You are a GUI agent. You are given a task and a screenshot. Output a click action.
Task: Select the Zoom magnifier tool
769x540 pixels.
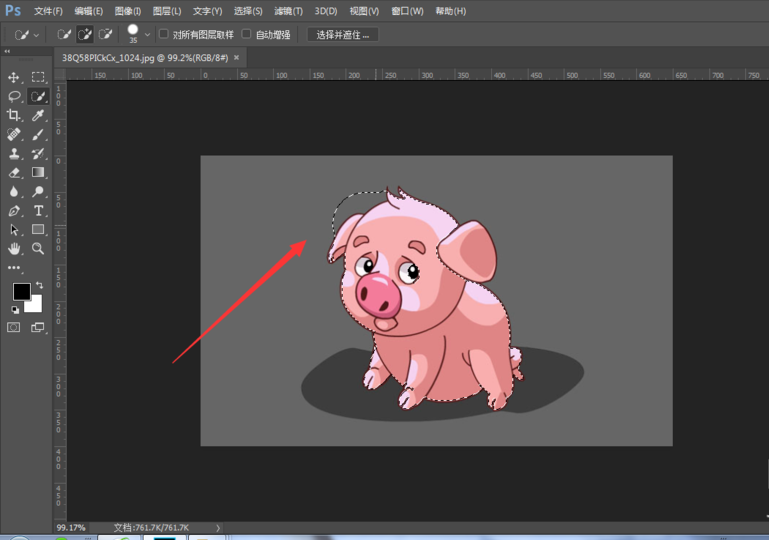pos(38,248)
